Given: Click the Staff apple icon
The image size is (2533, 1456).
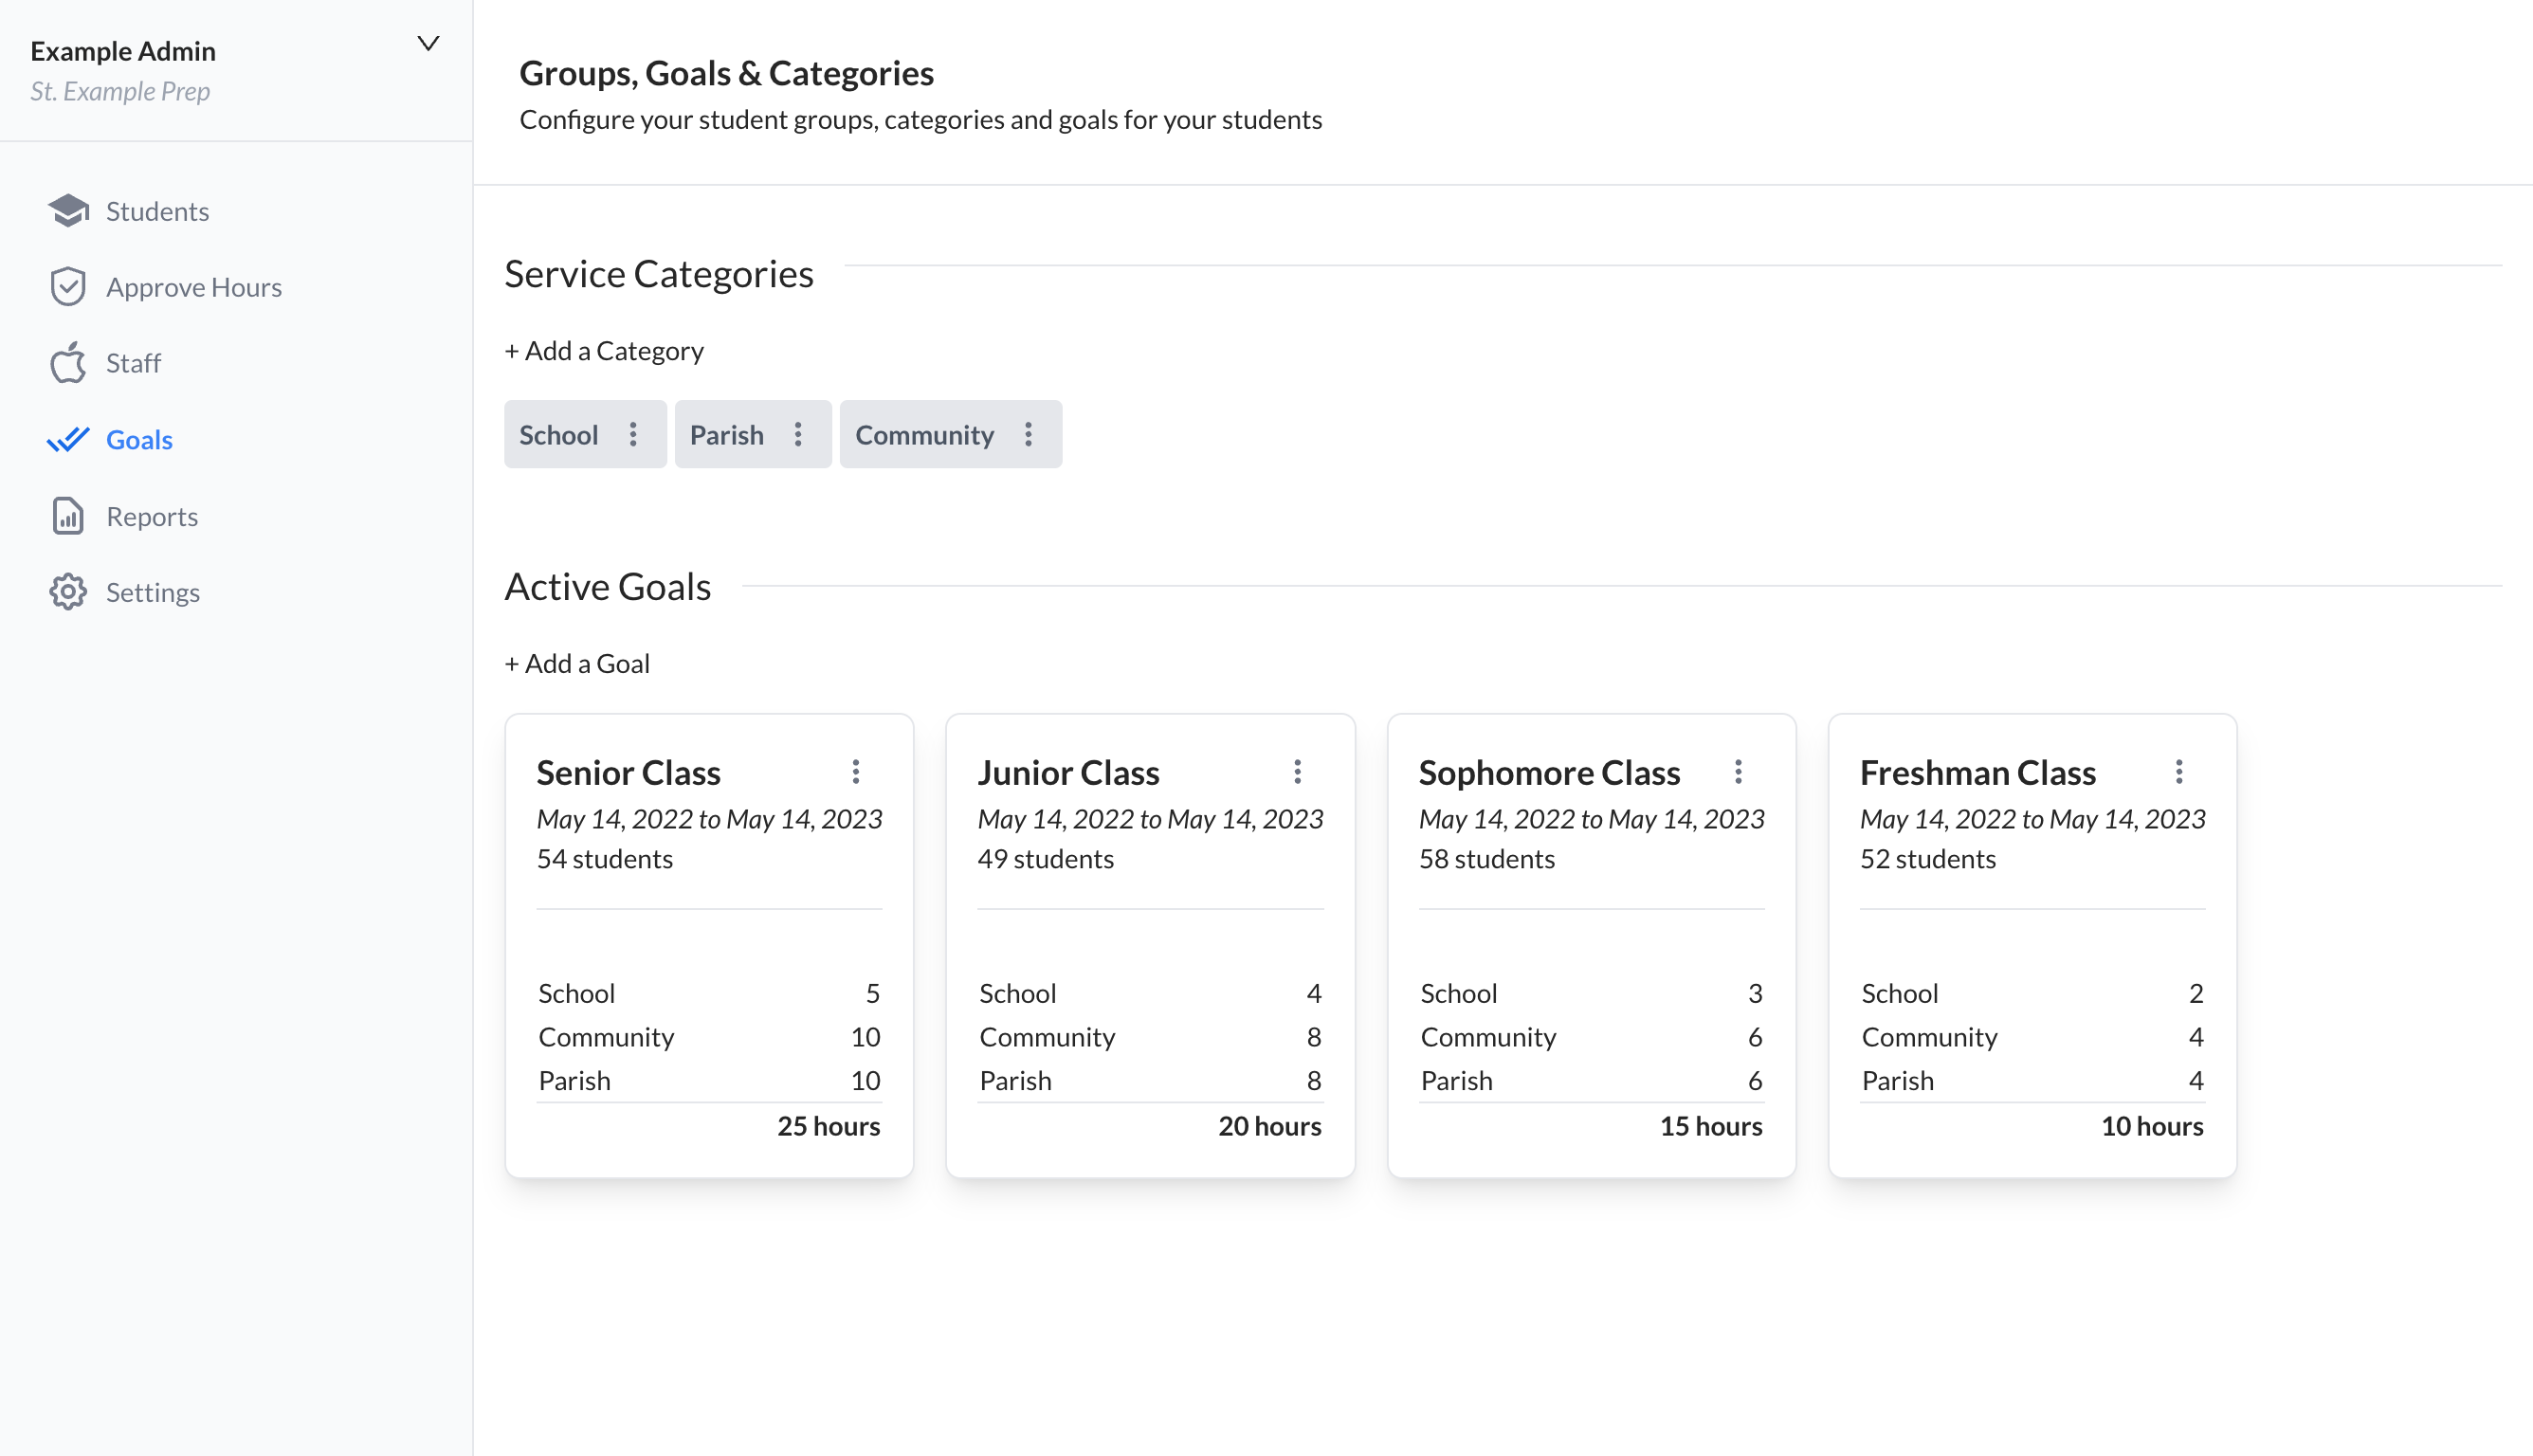Looking at the screenshot, I should click(x=68, y=363).
